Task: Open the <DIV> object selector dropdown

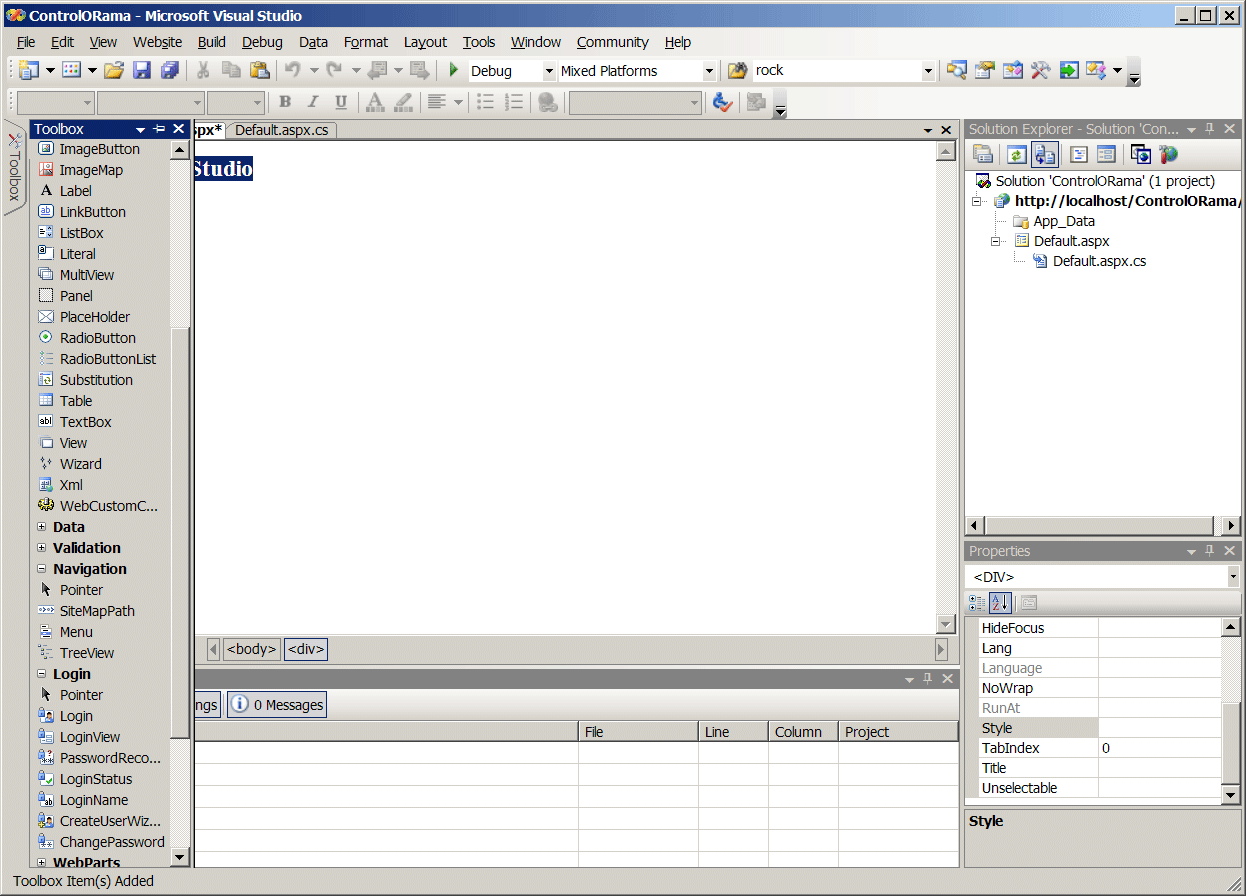Action: [x=1232, y=577]
